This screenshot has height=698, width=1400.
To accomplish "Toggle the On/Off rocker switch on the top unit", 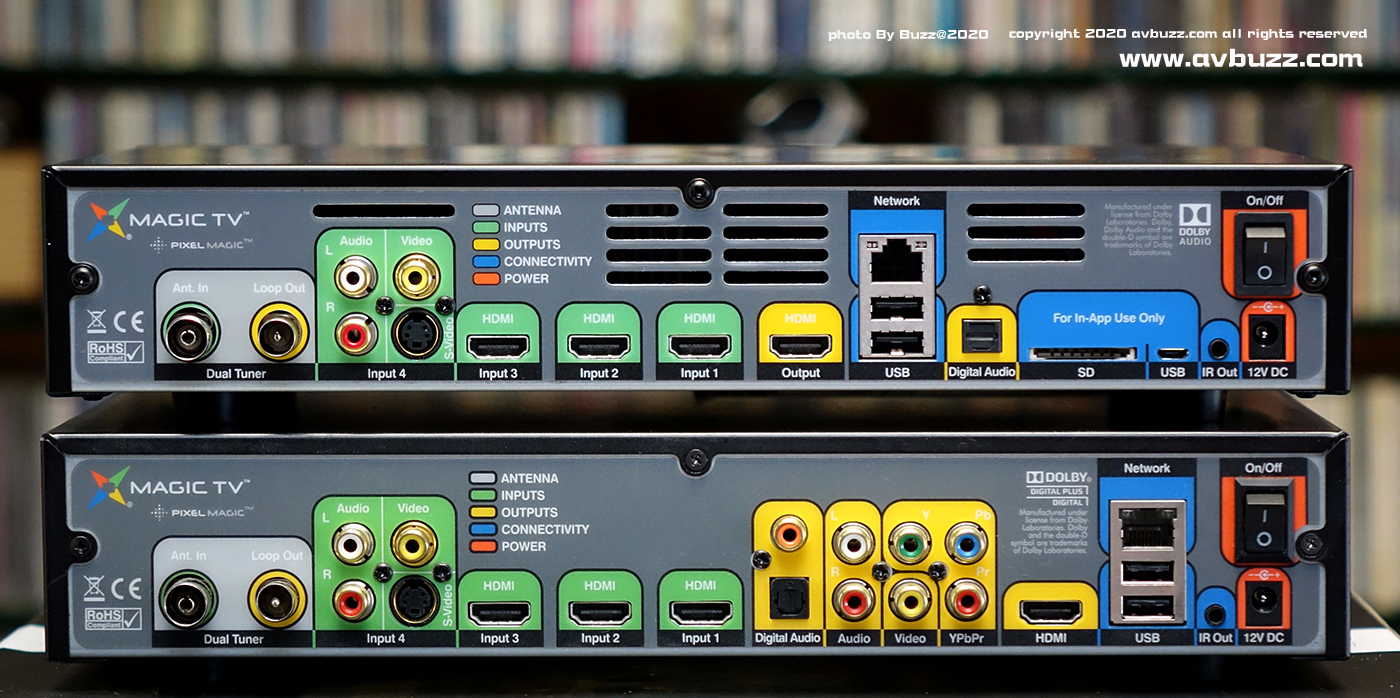I will (1265, 255).
